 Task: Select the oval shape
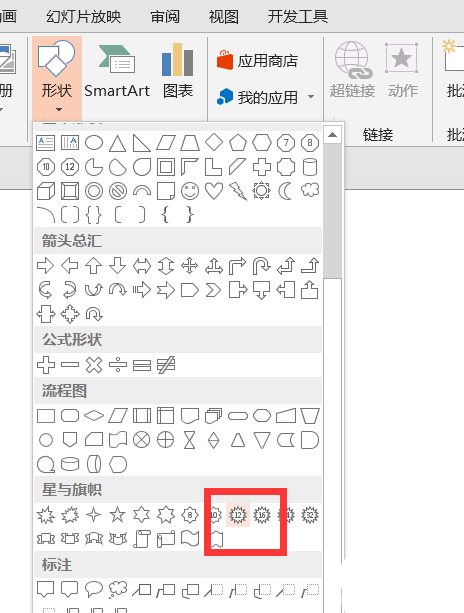click(x=94, y=143)
